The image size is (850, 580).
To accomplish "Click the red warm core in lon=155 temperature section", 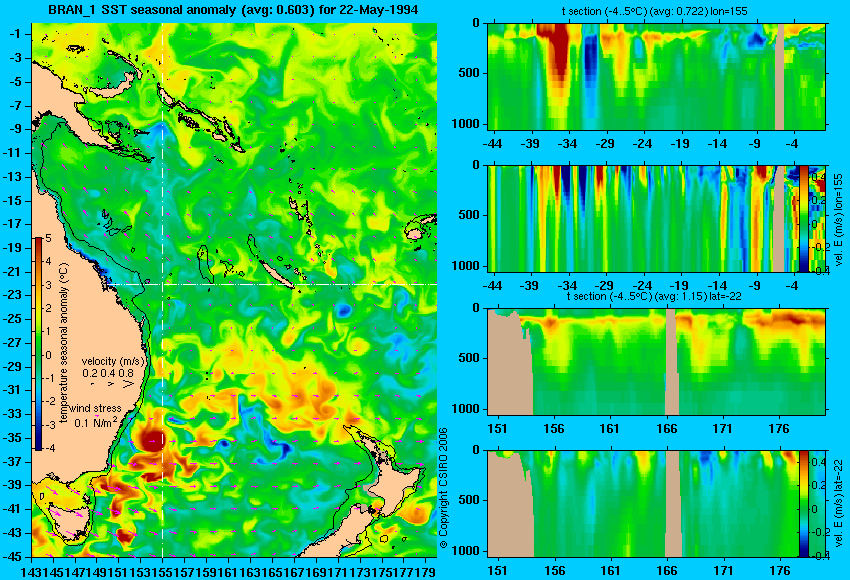I will pyautogui.click(x=559, y=54).
